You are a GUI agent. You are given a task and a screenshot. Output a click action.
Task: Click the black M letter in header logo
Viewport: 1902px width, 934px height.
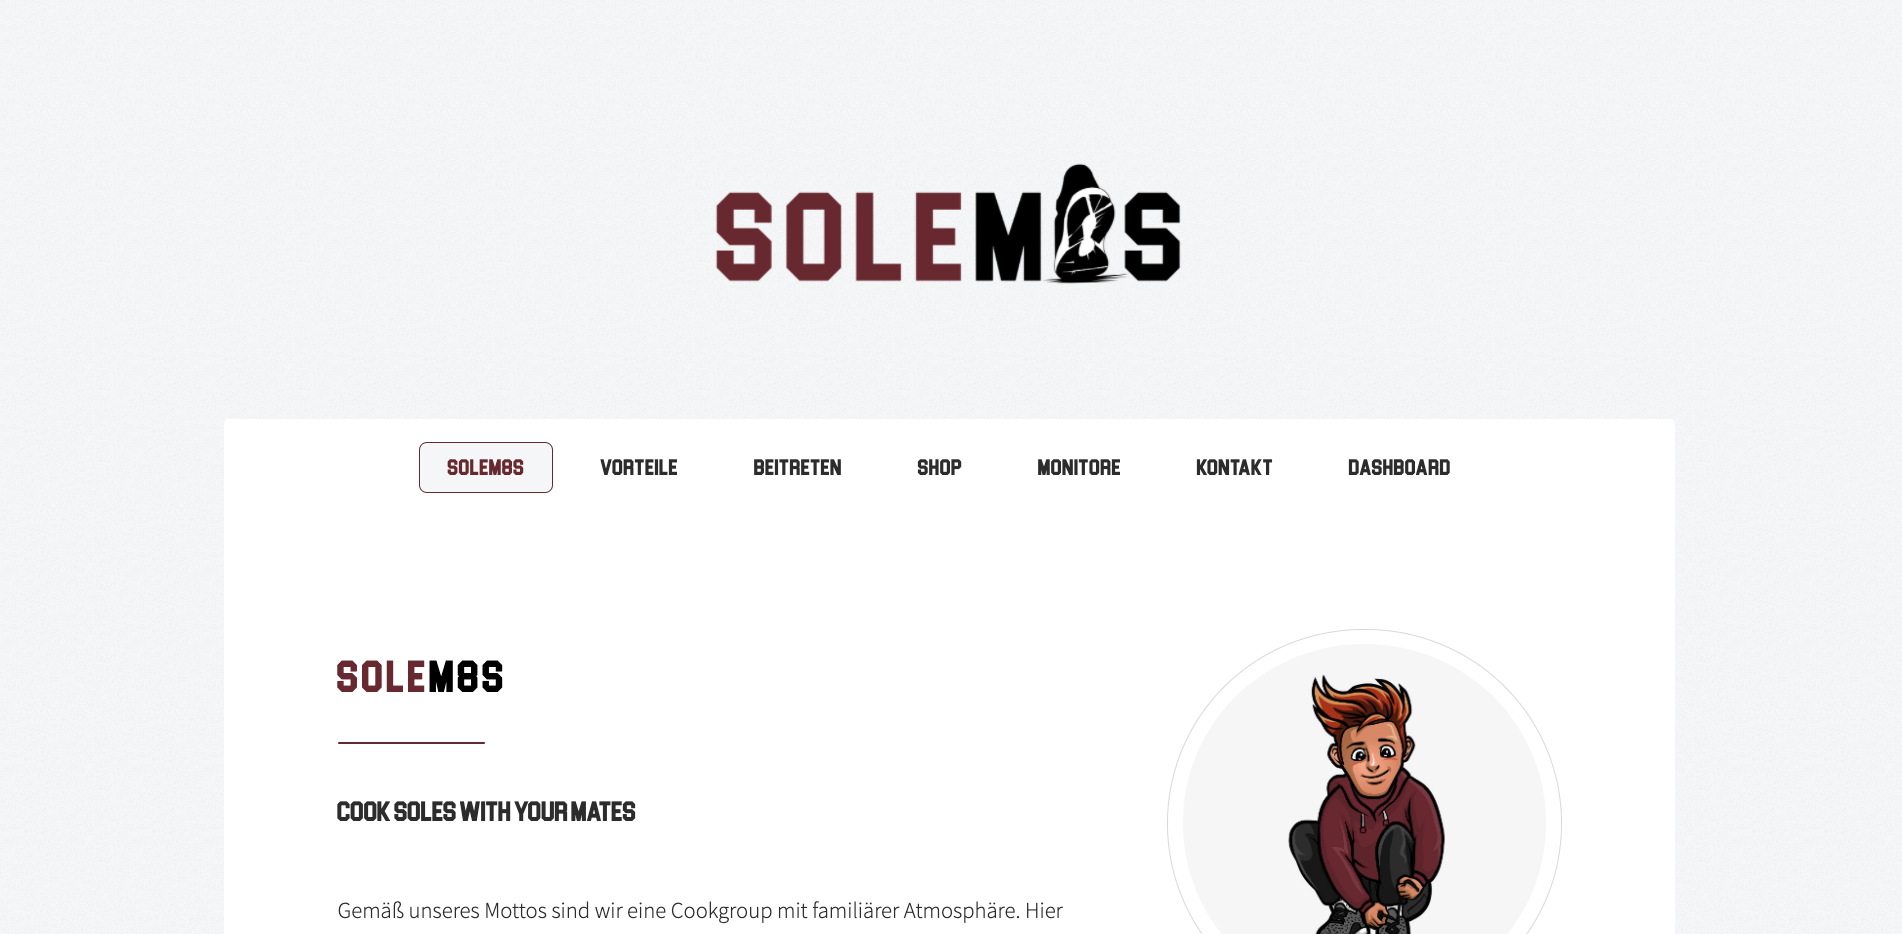(x=1010, y=236)
